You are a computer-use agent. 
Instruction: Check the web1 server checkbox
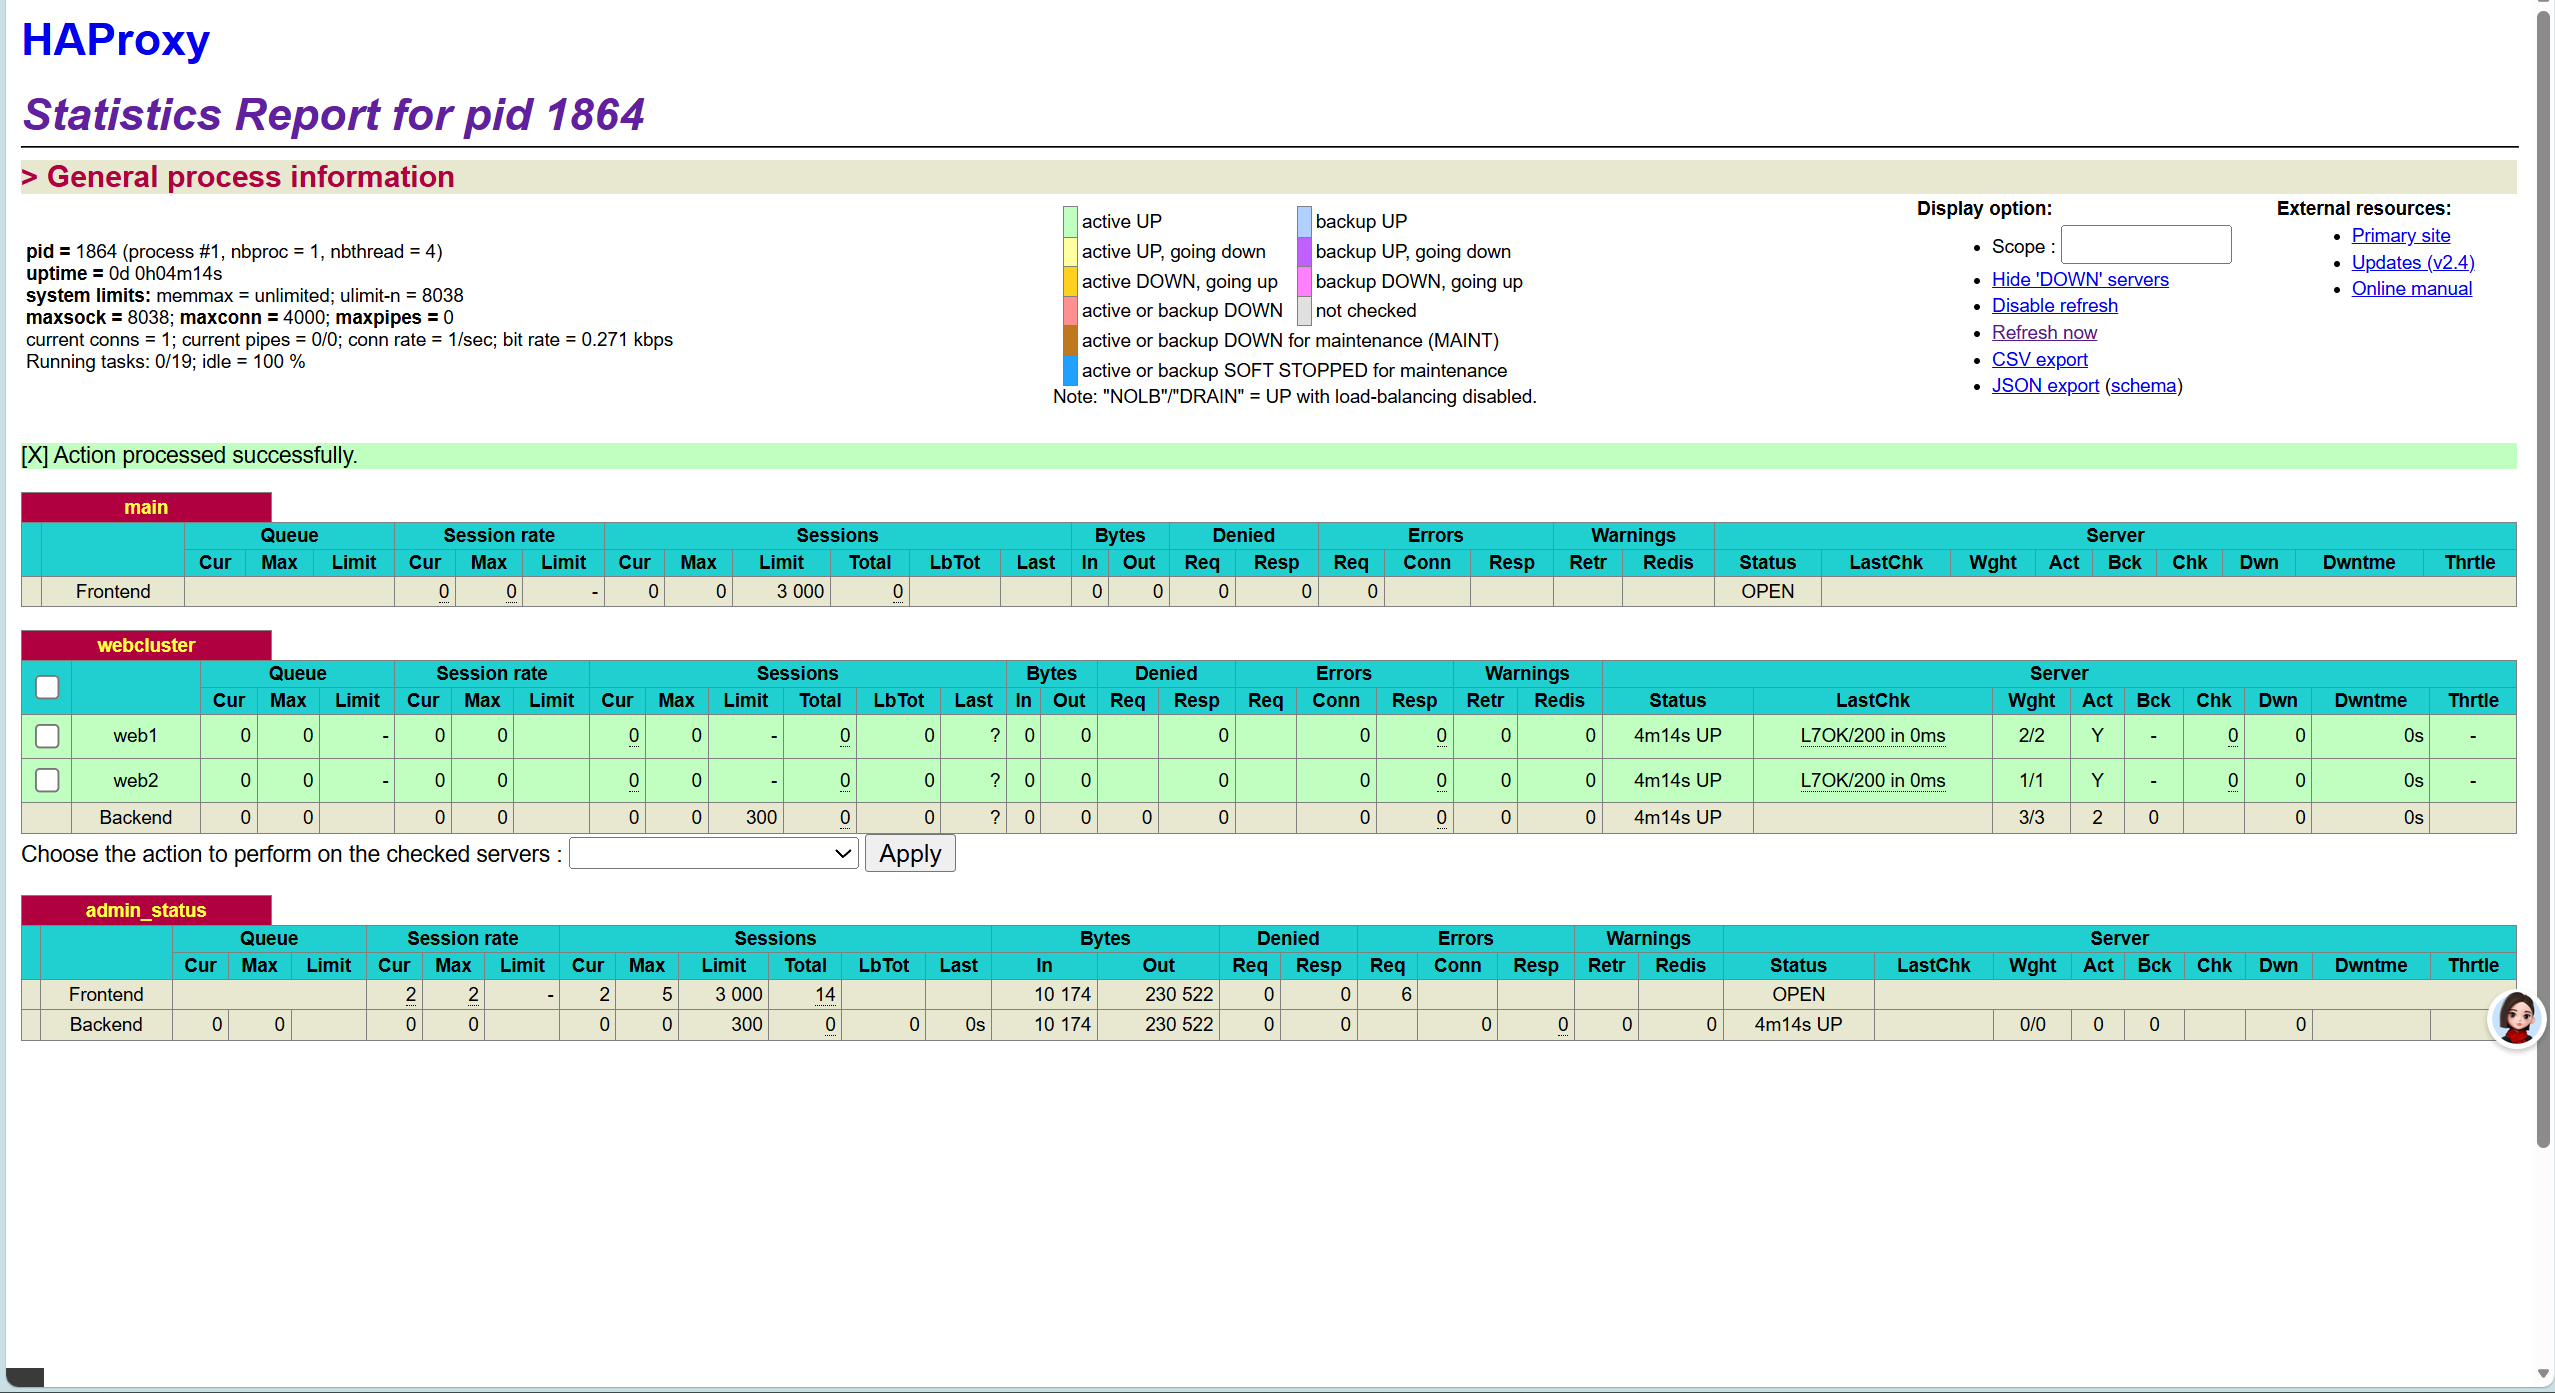point(47,736)
